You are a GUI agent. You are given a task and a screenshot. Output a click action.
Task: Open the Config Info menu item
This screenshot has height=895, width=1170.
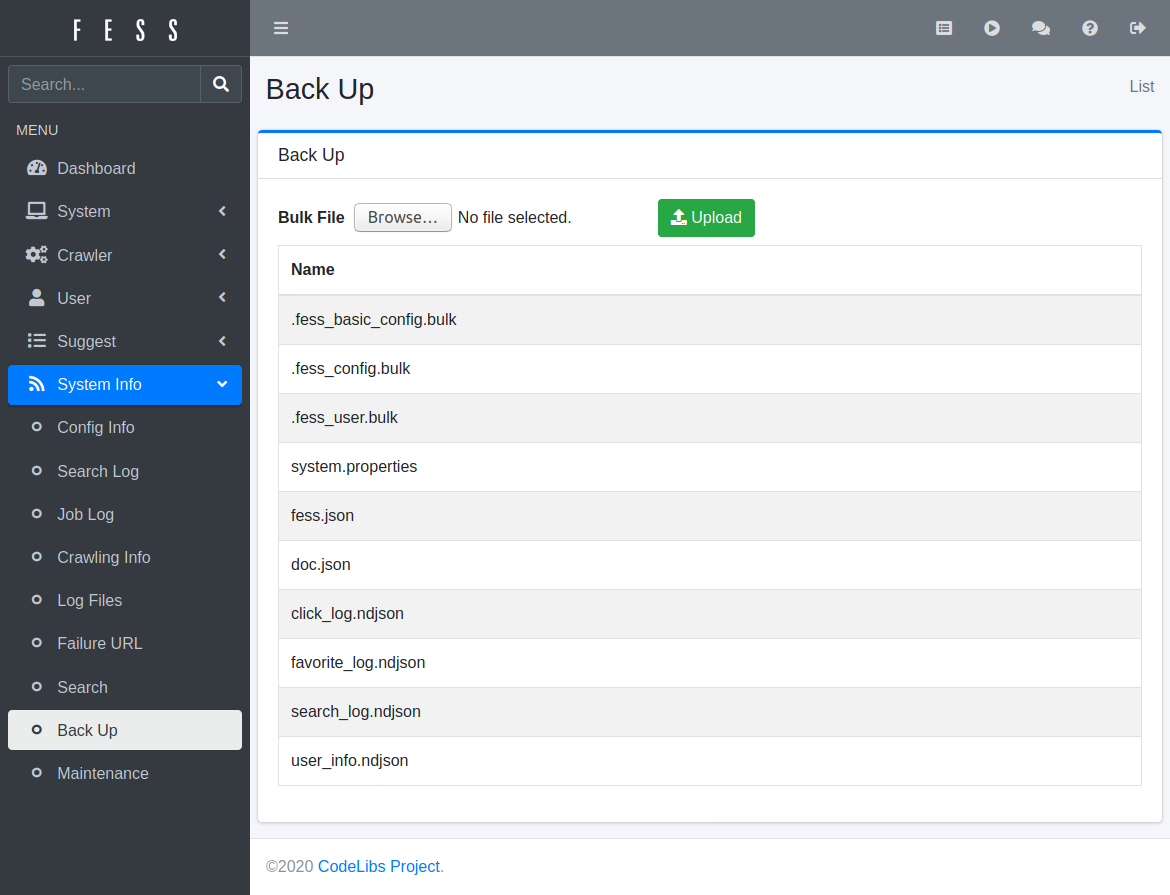click(96, 427)
